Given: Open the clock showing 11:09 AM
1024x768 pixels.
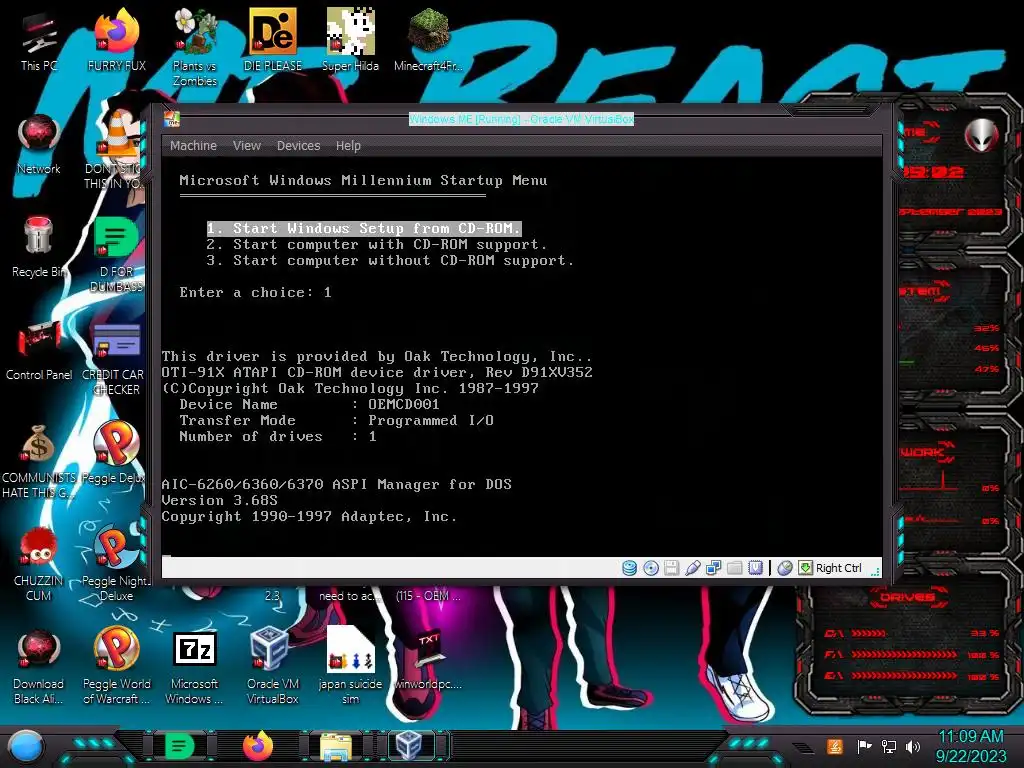Looking at the screenshot, I should coord(970,746).
